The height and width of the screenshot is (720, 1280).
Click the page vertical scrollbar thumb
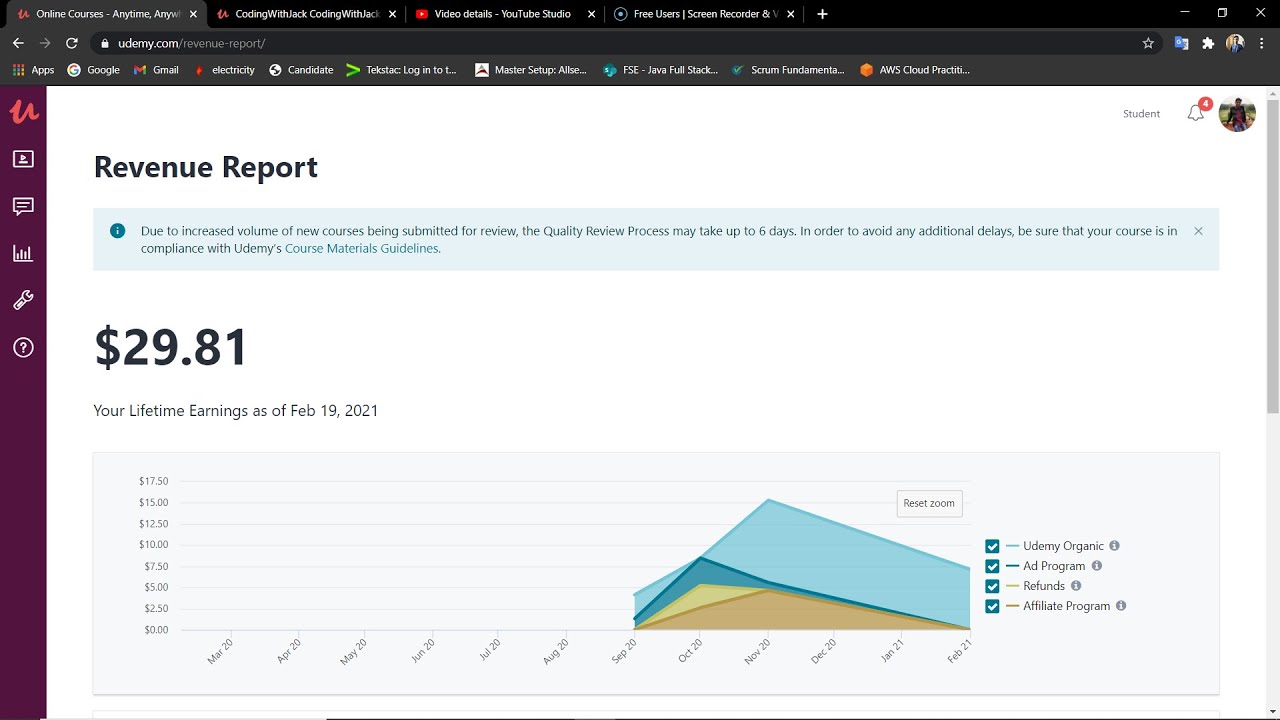[x=1273, y=254]
